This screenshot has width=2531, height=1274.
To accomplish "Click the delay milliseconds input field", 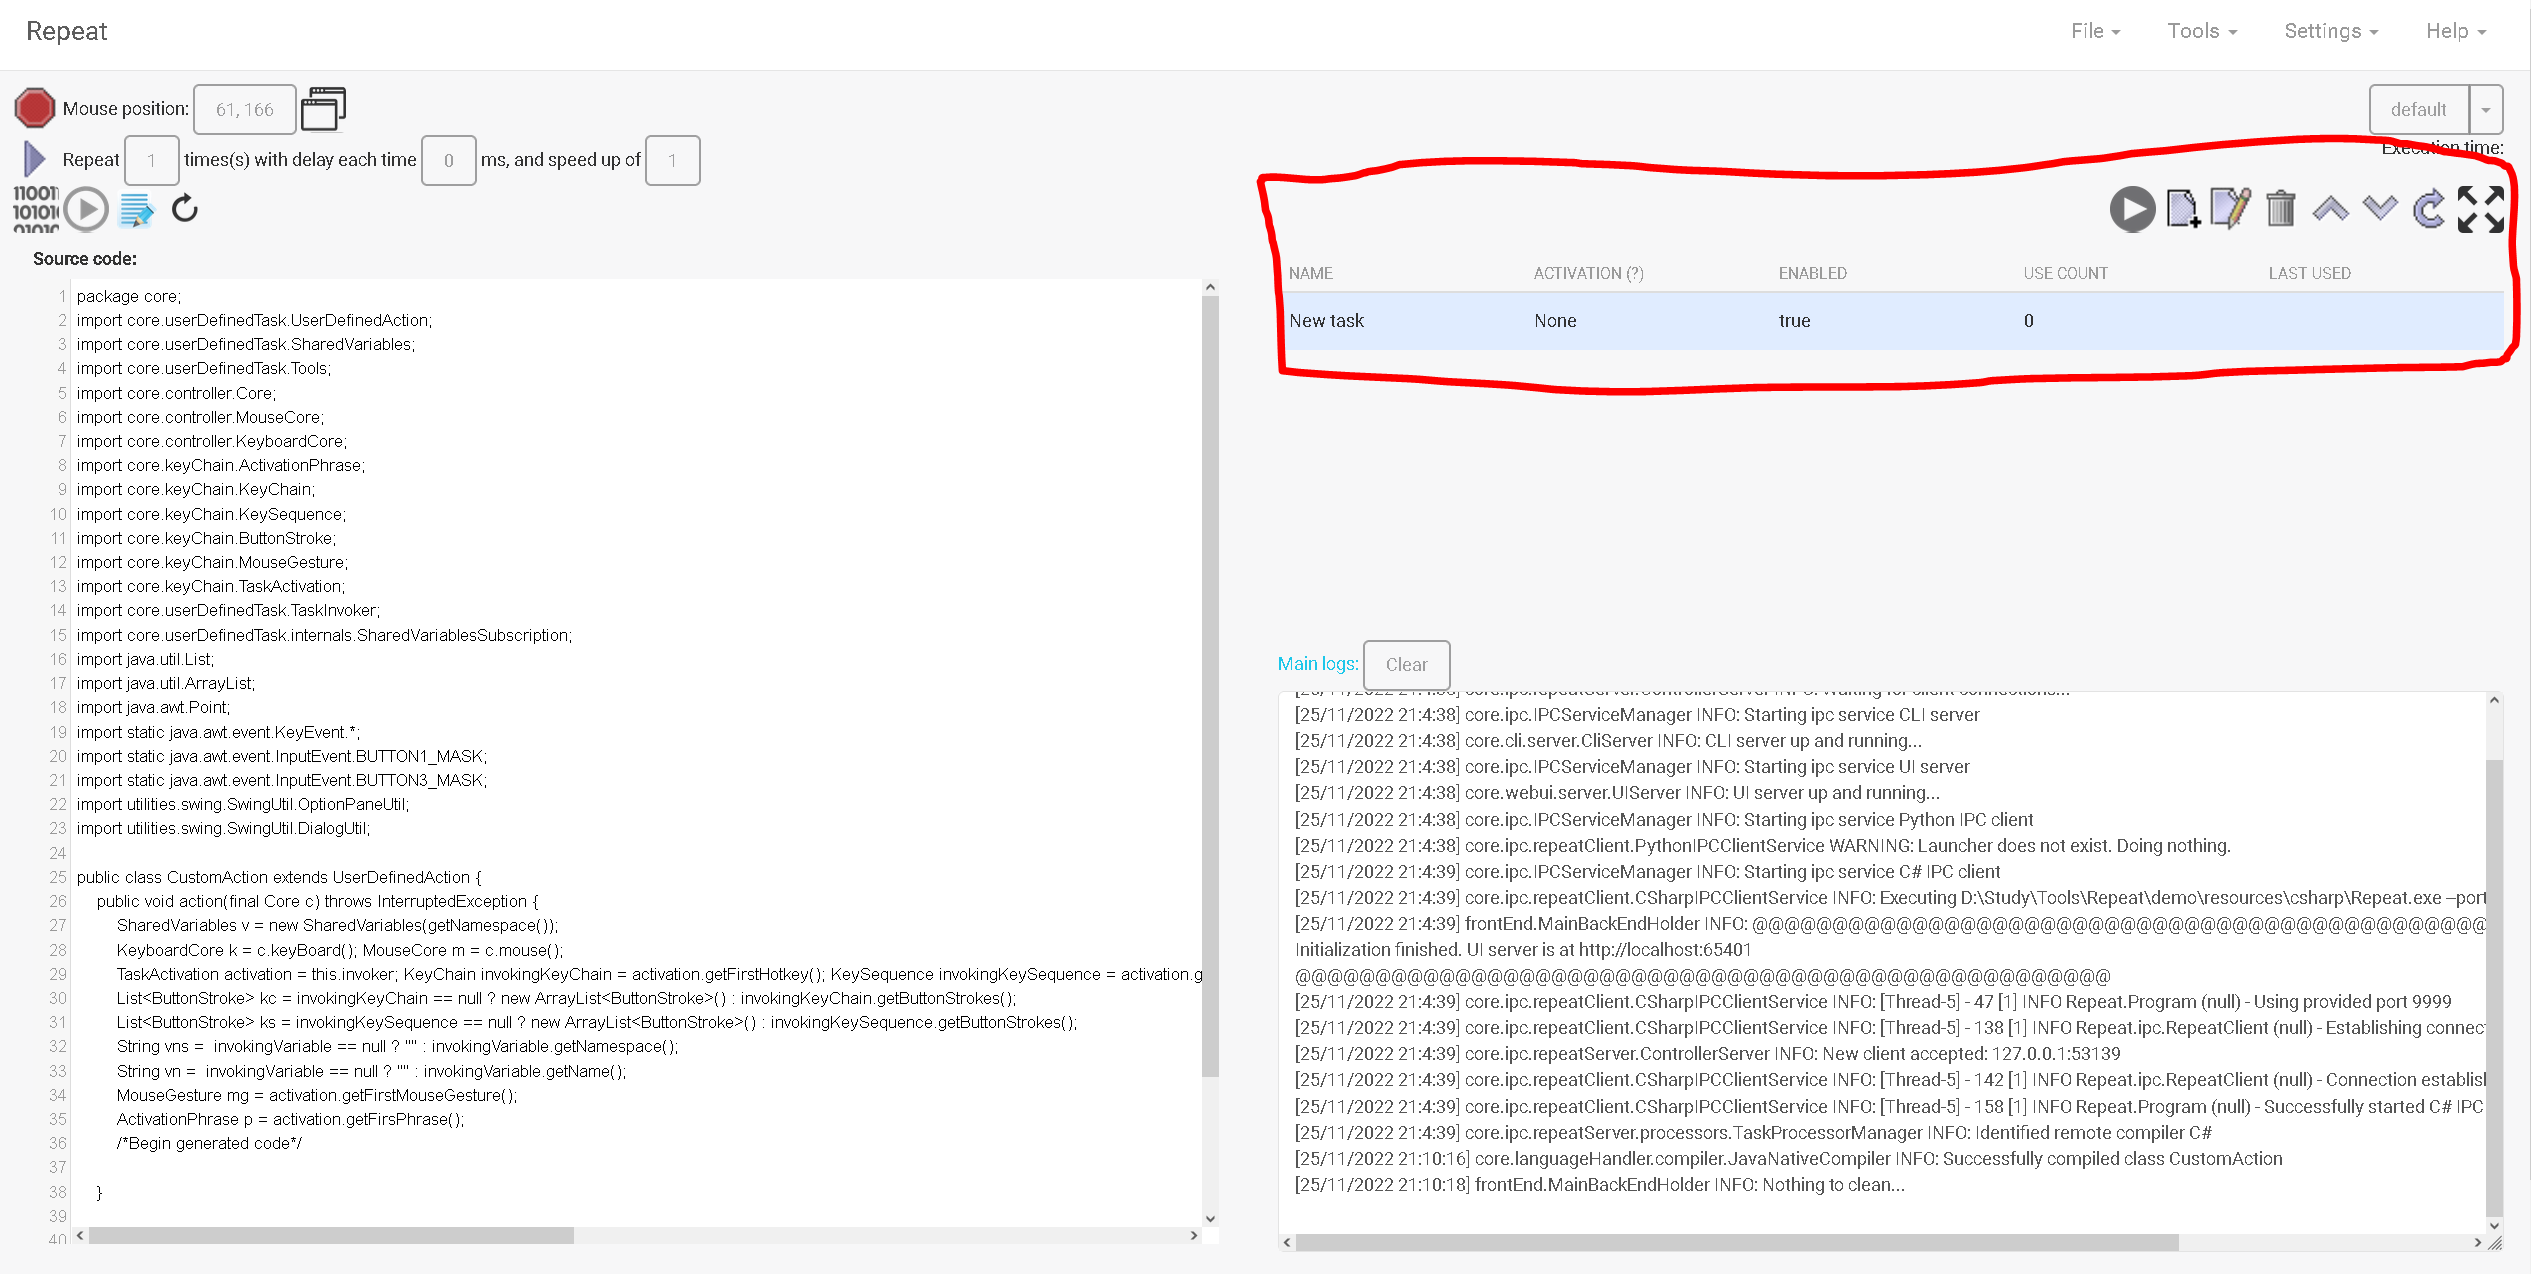I will tap(448, 160).
